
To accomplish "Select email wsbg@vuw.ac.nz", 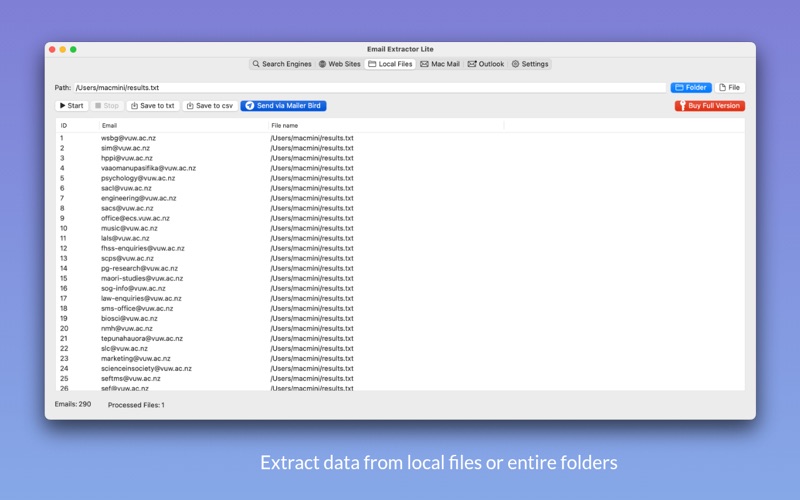I will pyautogui.click(x=128, y=138).
